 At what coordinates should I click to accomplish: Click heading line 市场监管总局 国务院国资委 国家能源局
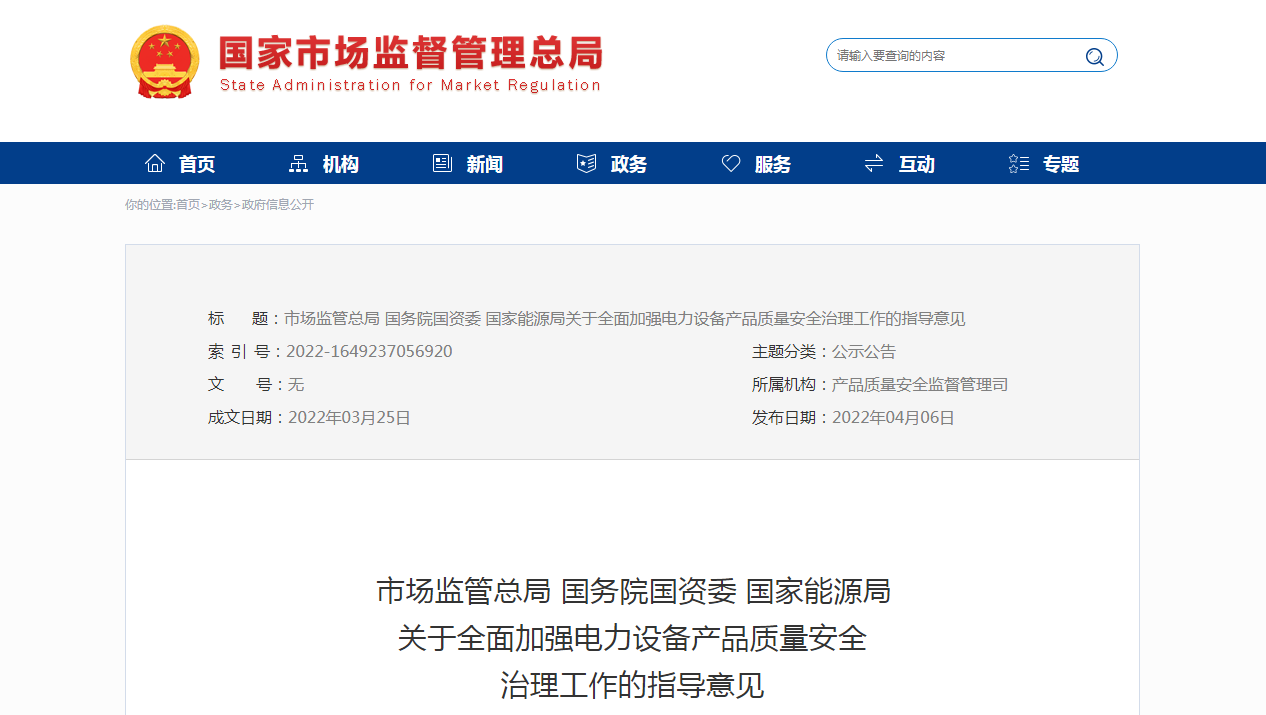click(633, 592)
